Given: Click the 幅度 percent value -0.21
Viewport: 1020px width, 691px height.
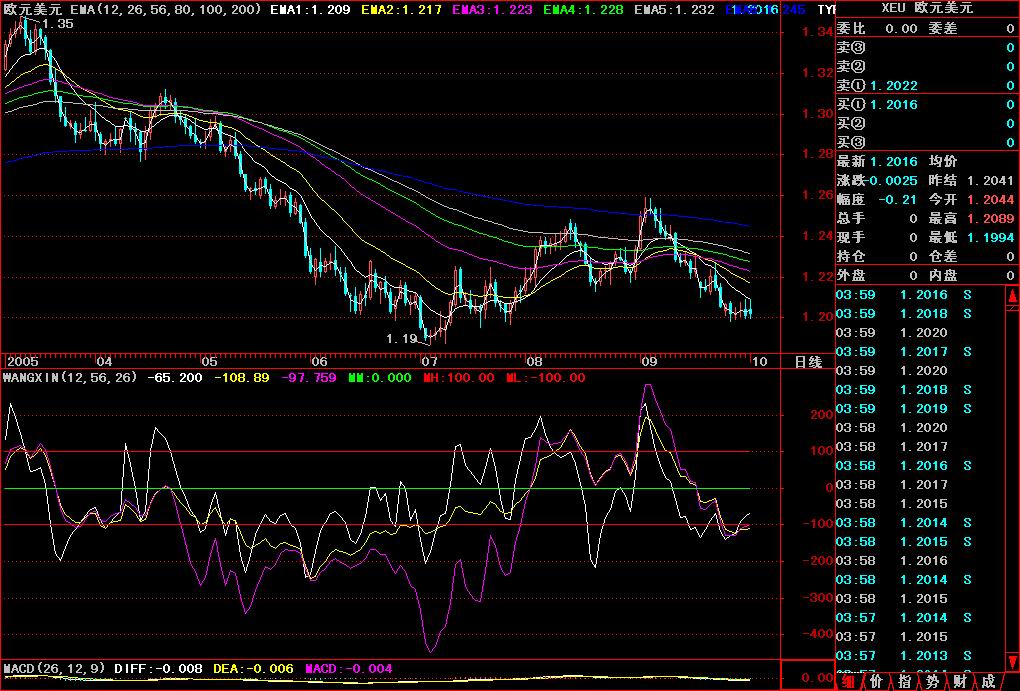Looking at the screenshot, I should click(898, 200).
